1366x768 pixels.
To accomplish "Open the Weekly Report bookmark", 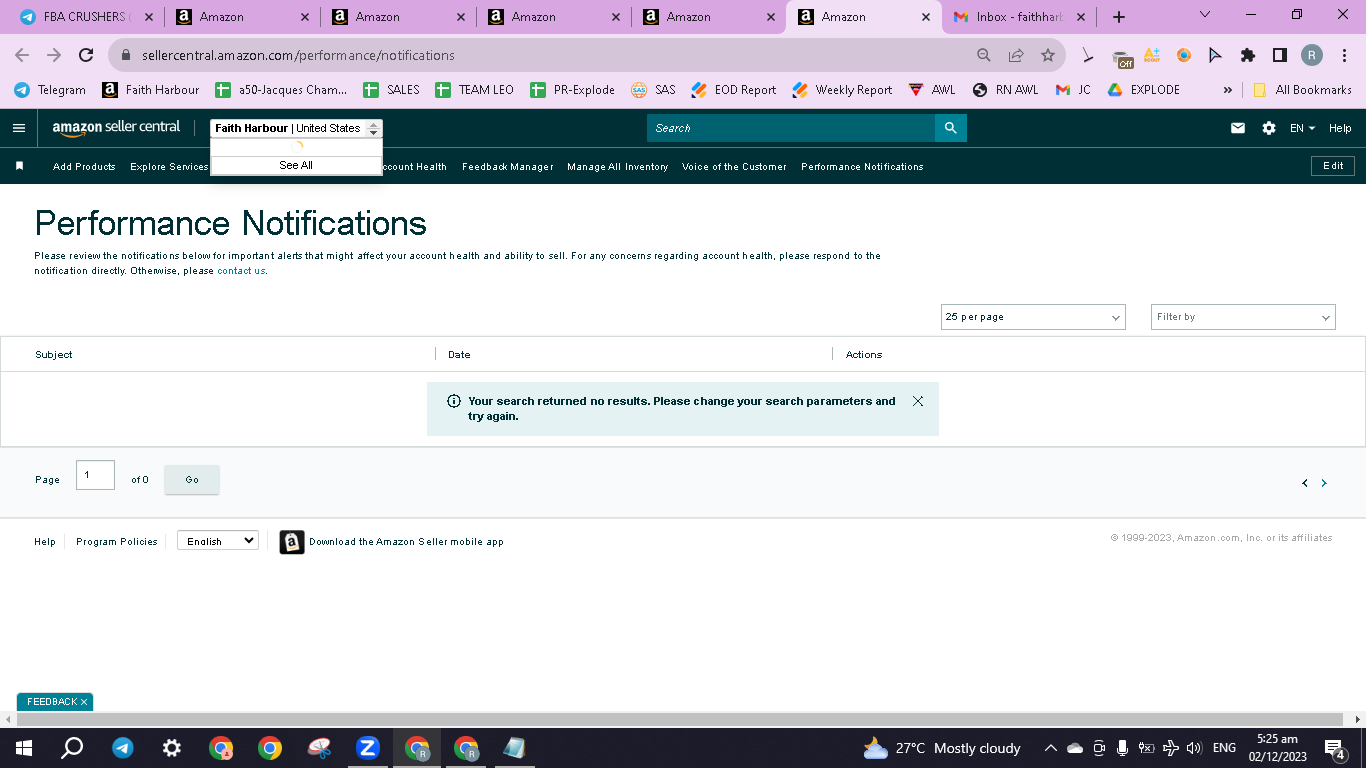I will [842, 90].
